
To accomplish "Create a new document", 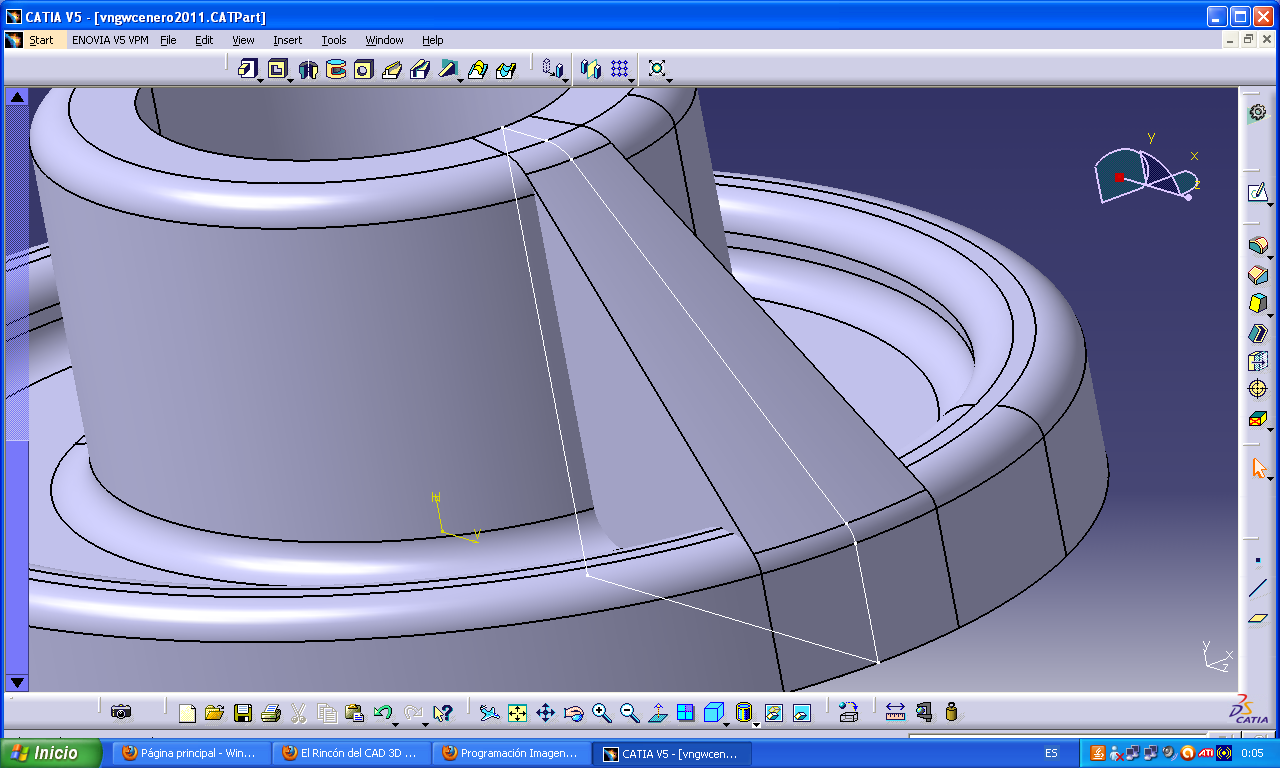I will (187, 713).
